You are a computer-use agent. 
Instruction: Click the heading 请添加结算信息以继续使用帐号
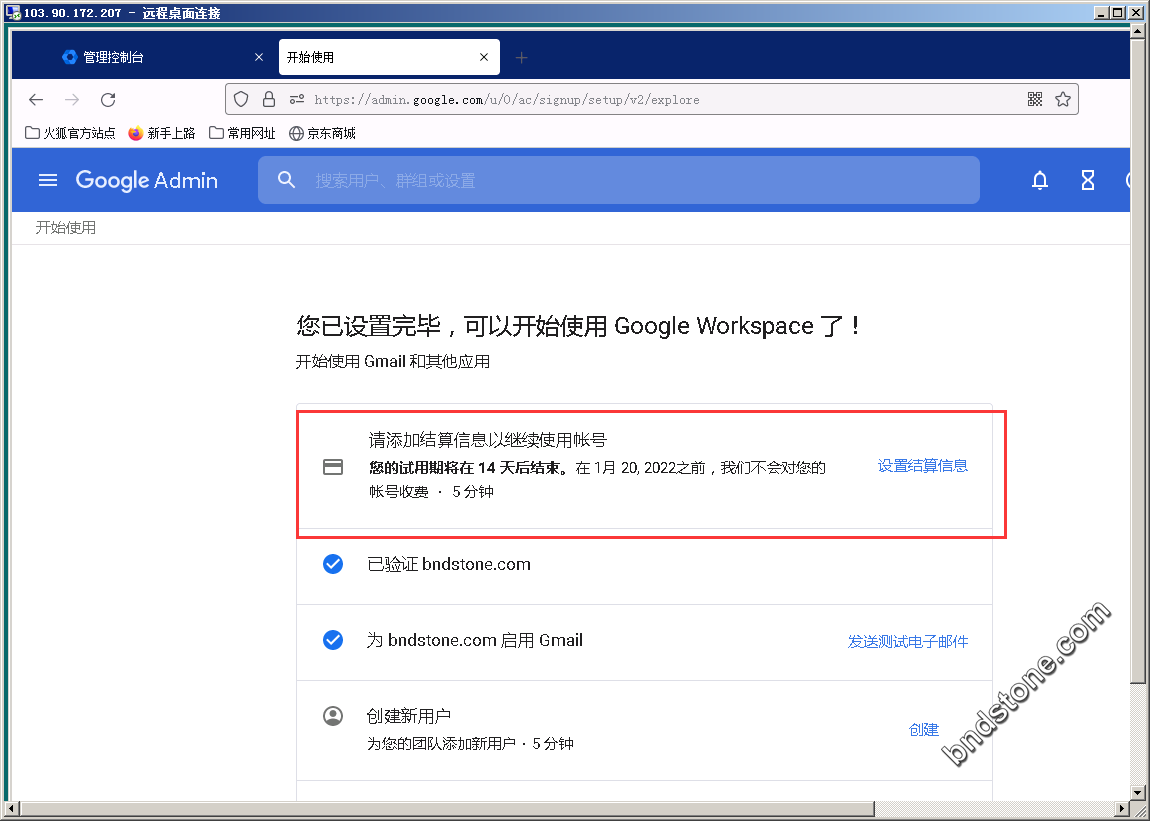click(x=488, y=440)
